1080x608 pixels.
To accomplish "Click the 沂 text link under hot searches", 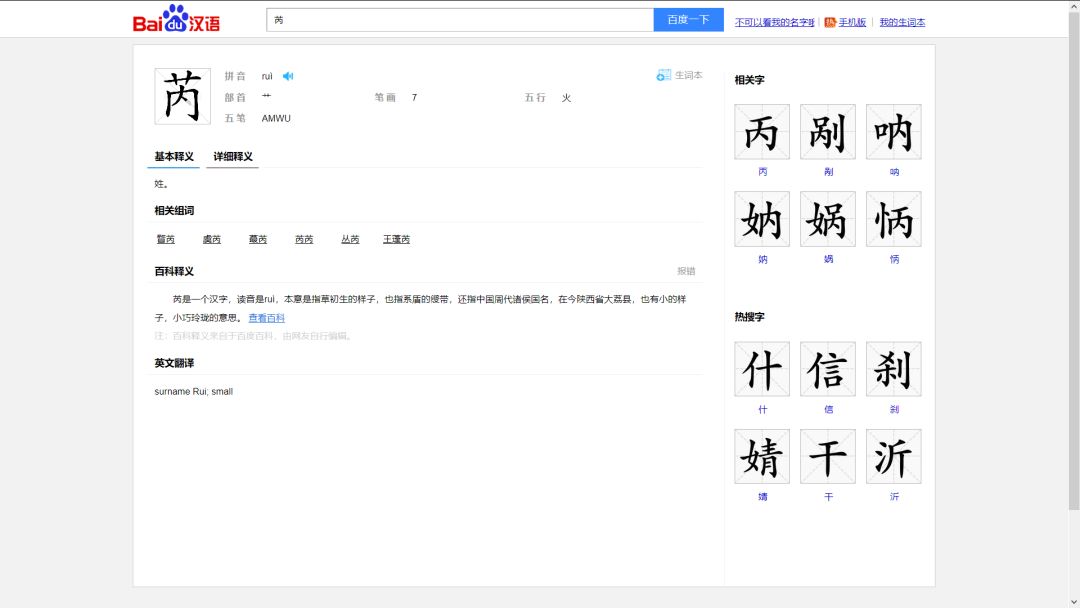I will point(894,496).
